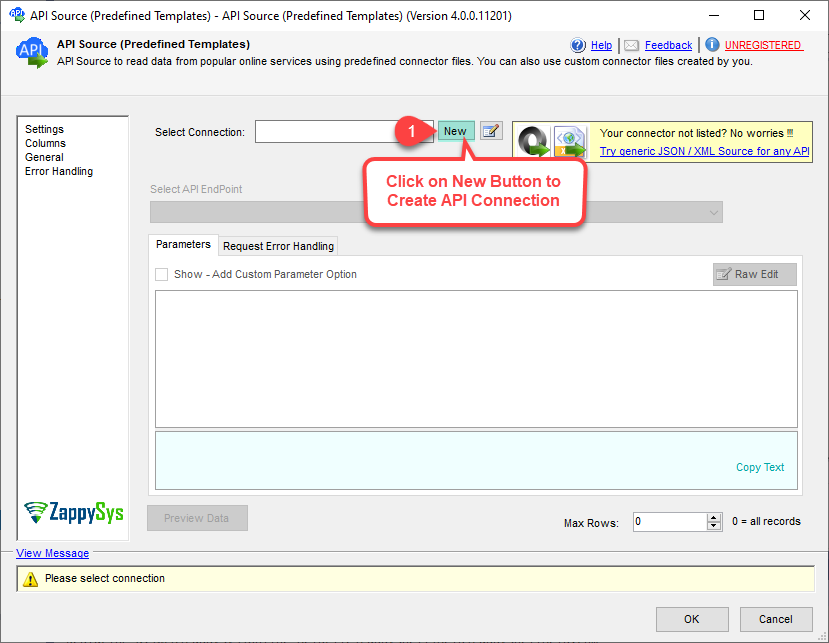Decrease Max Rows with down arrow
This screenshot has height=643, width=829.
point(714,526)
